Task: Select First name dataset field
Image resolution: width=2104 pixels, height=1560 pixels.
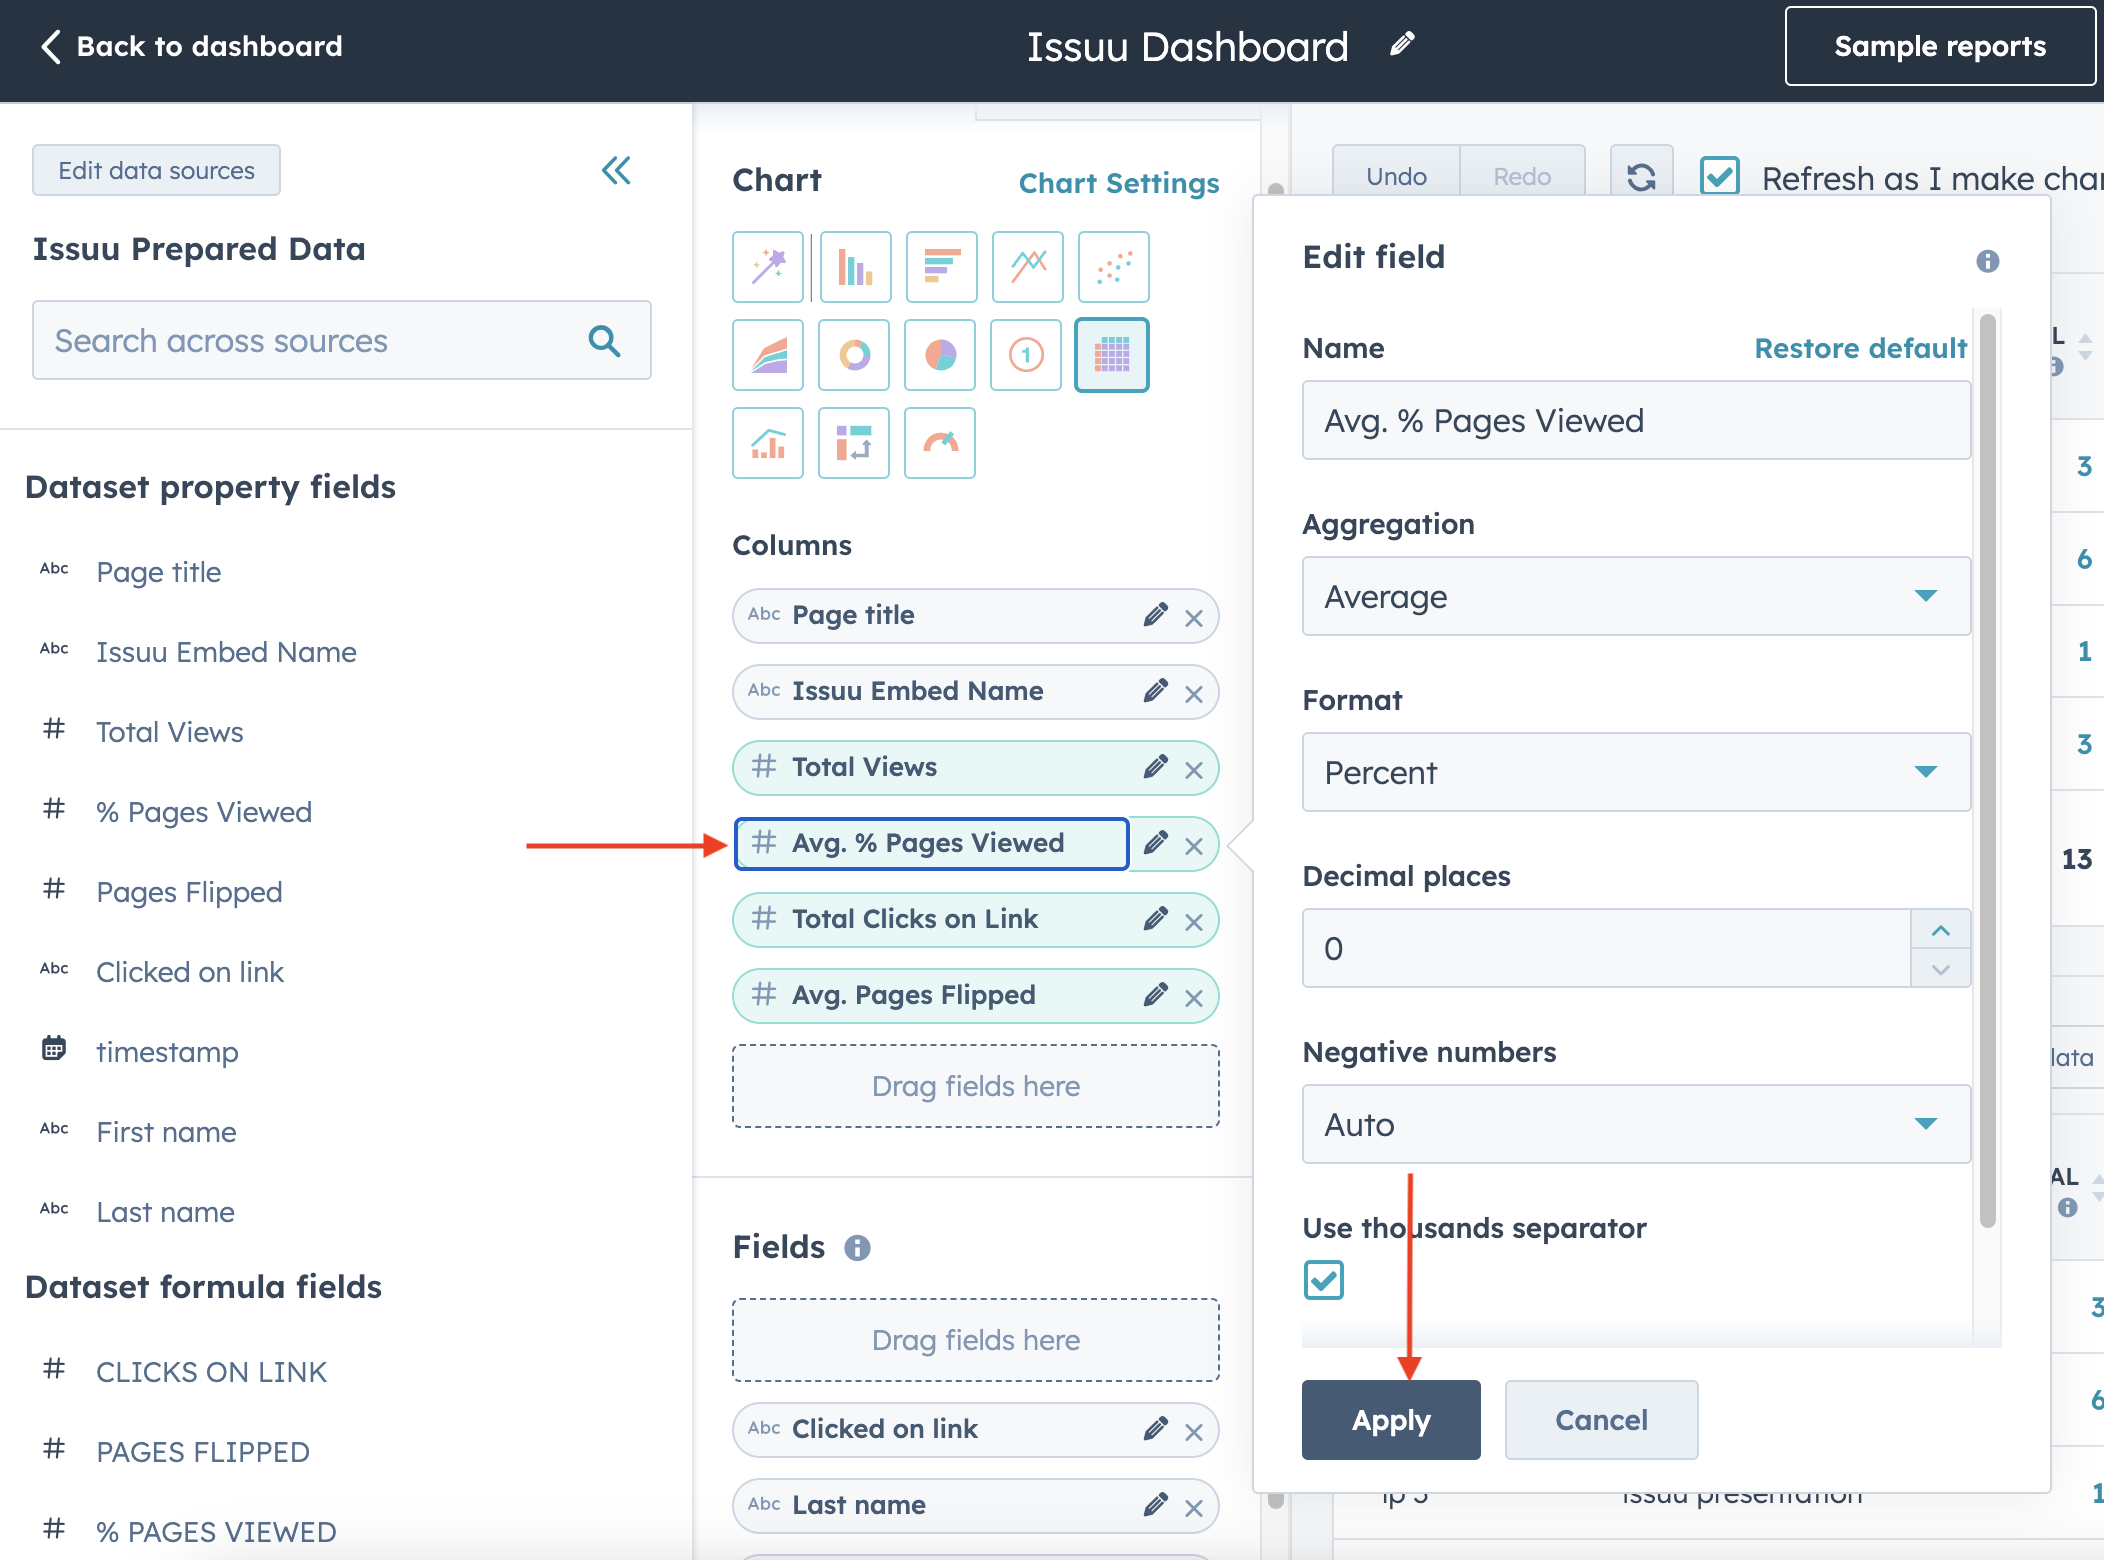Action: [x=166, y=1133]
